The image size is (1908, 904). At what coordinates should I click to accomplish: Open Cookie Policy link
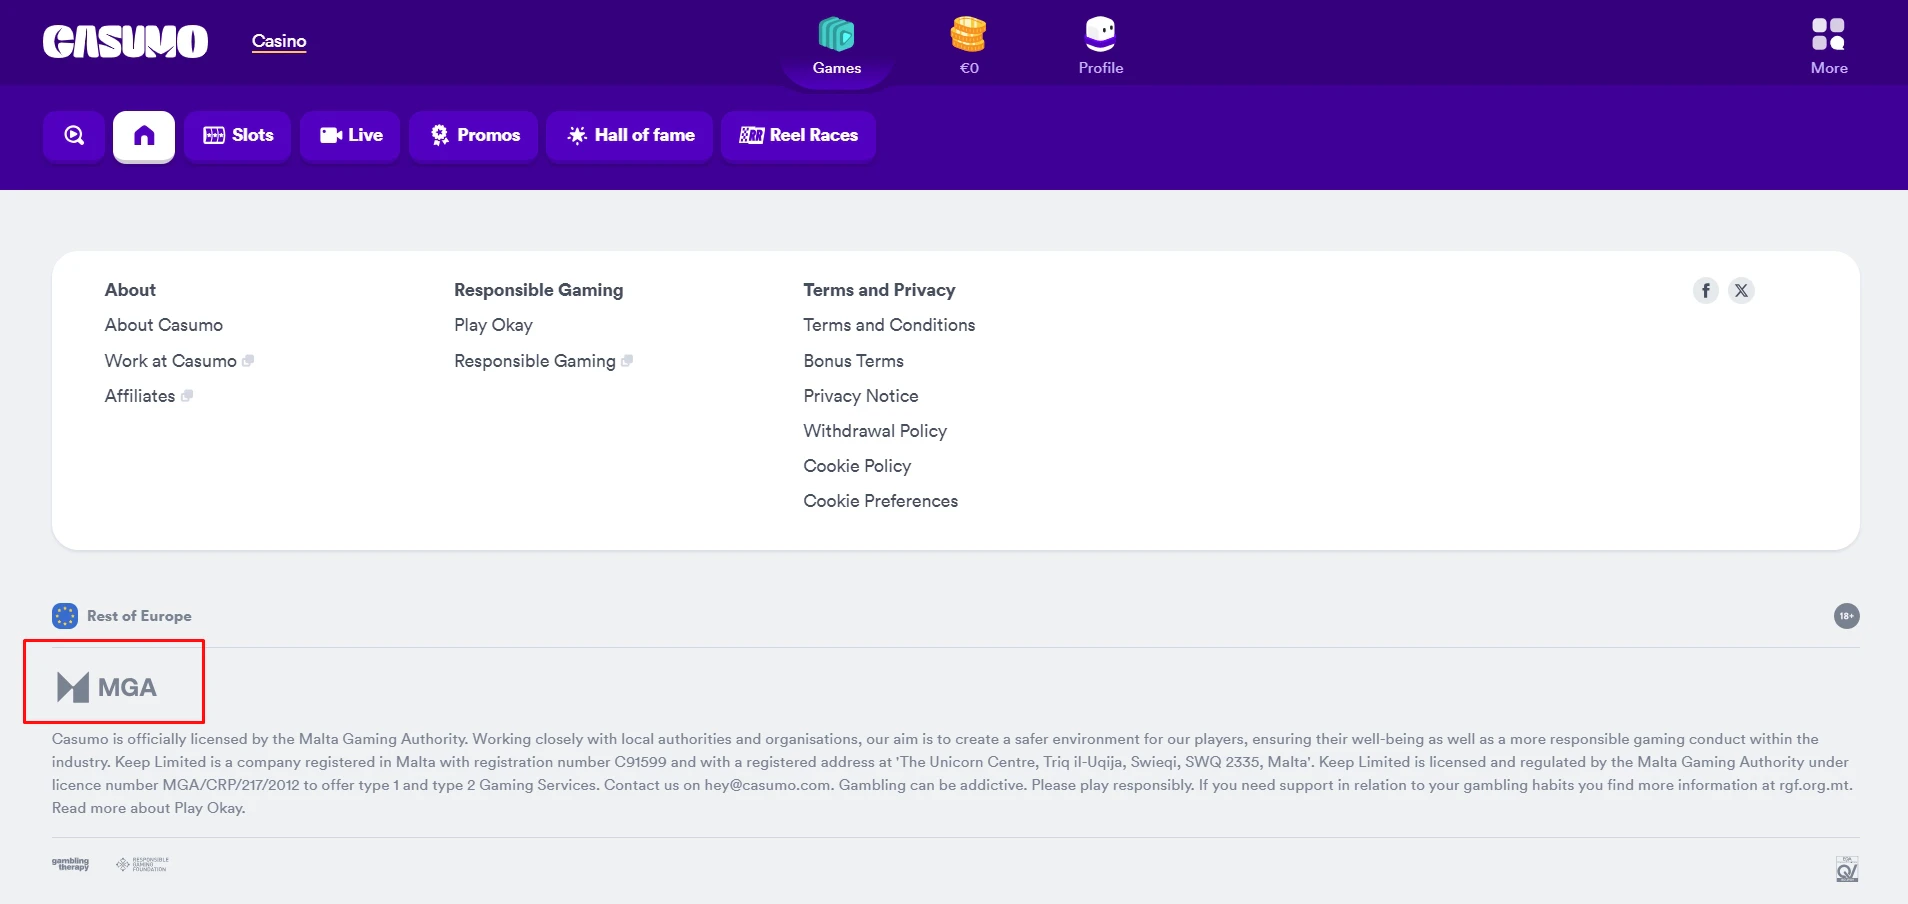pos(857,466)
